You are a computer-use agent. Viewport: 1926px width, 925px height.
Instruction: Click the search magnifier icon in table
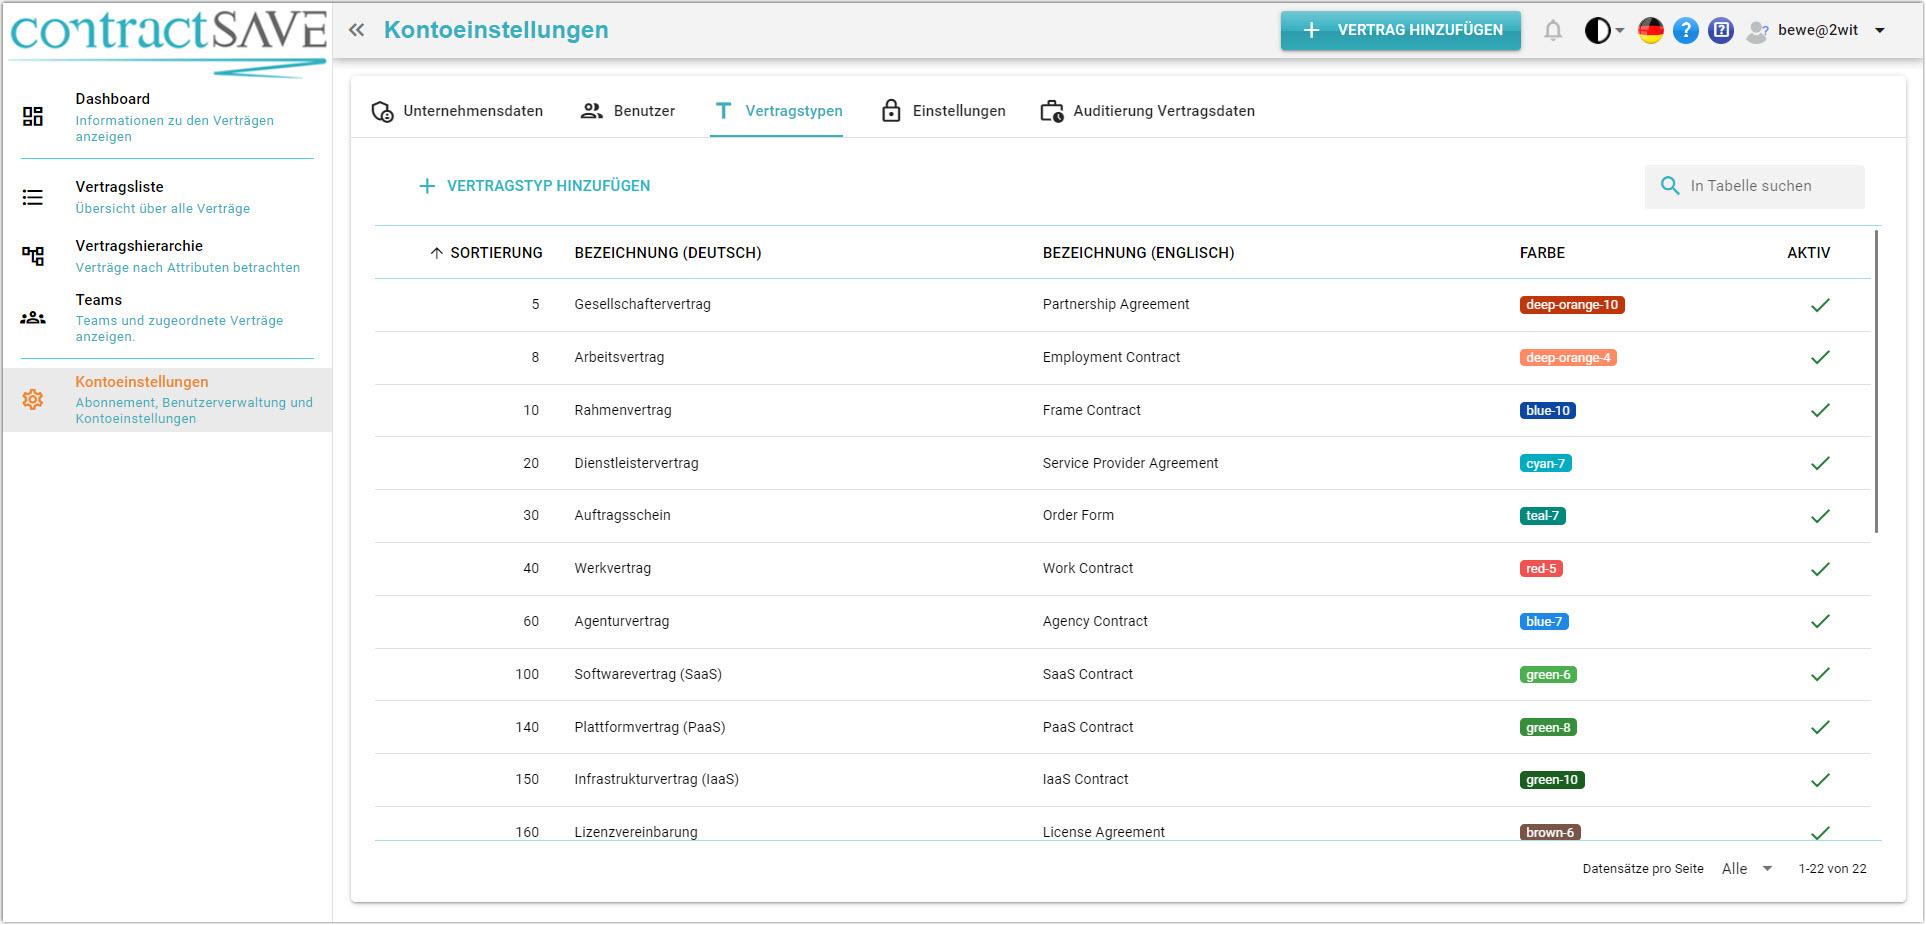(1669, 186)
